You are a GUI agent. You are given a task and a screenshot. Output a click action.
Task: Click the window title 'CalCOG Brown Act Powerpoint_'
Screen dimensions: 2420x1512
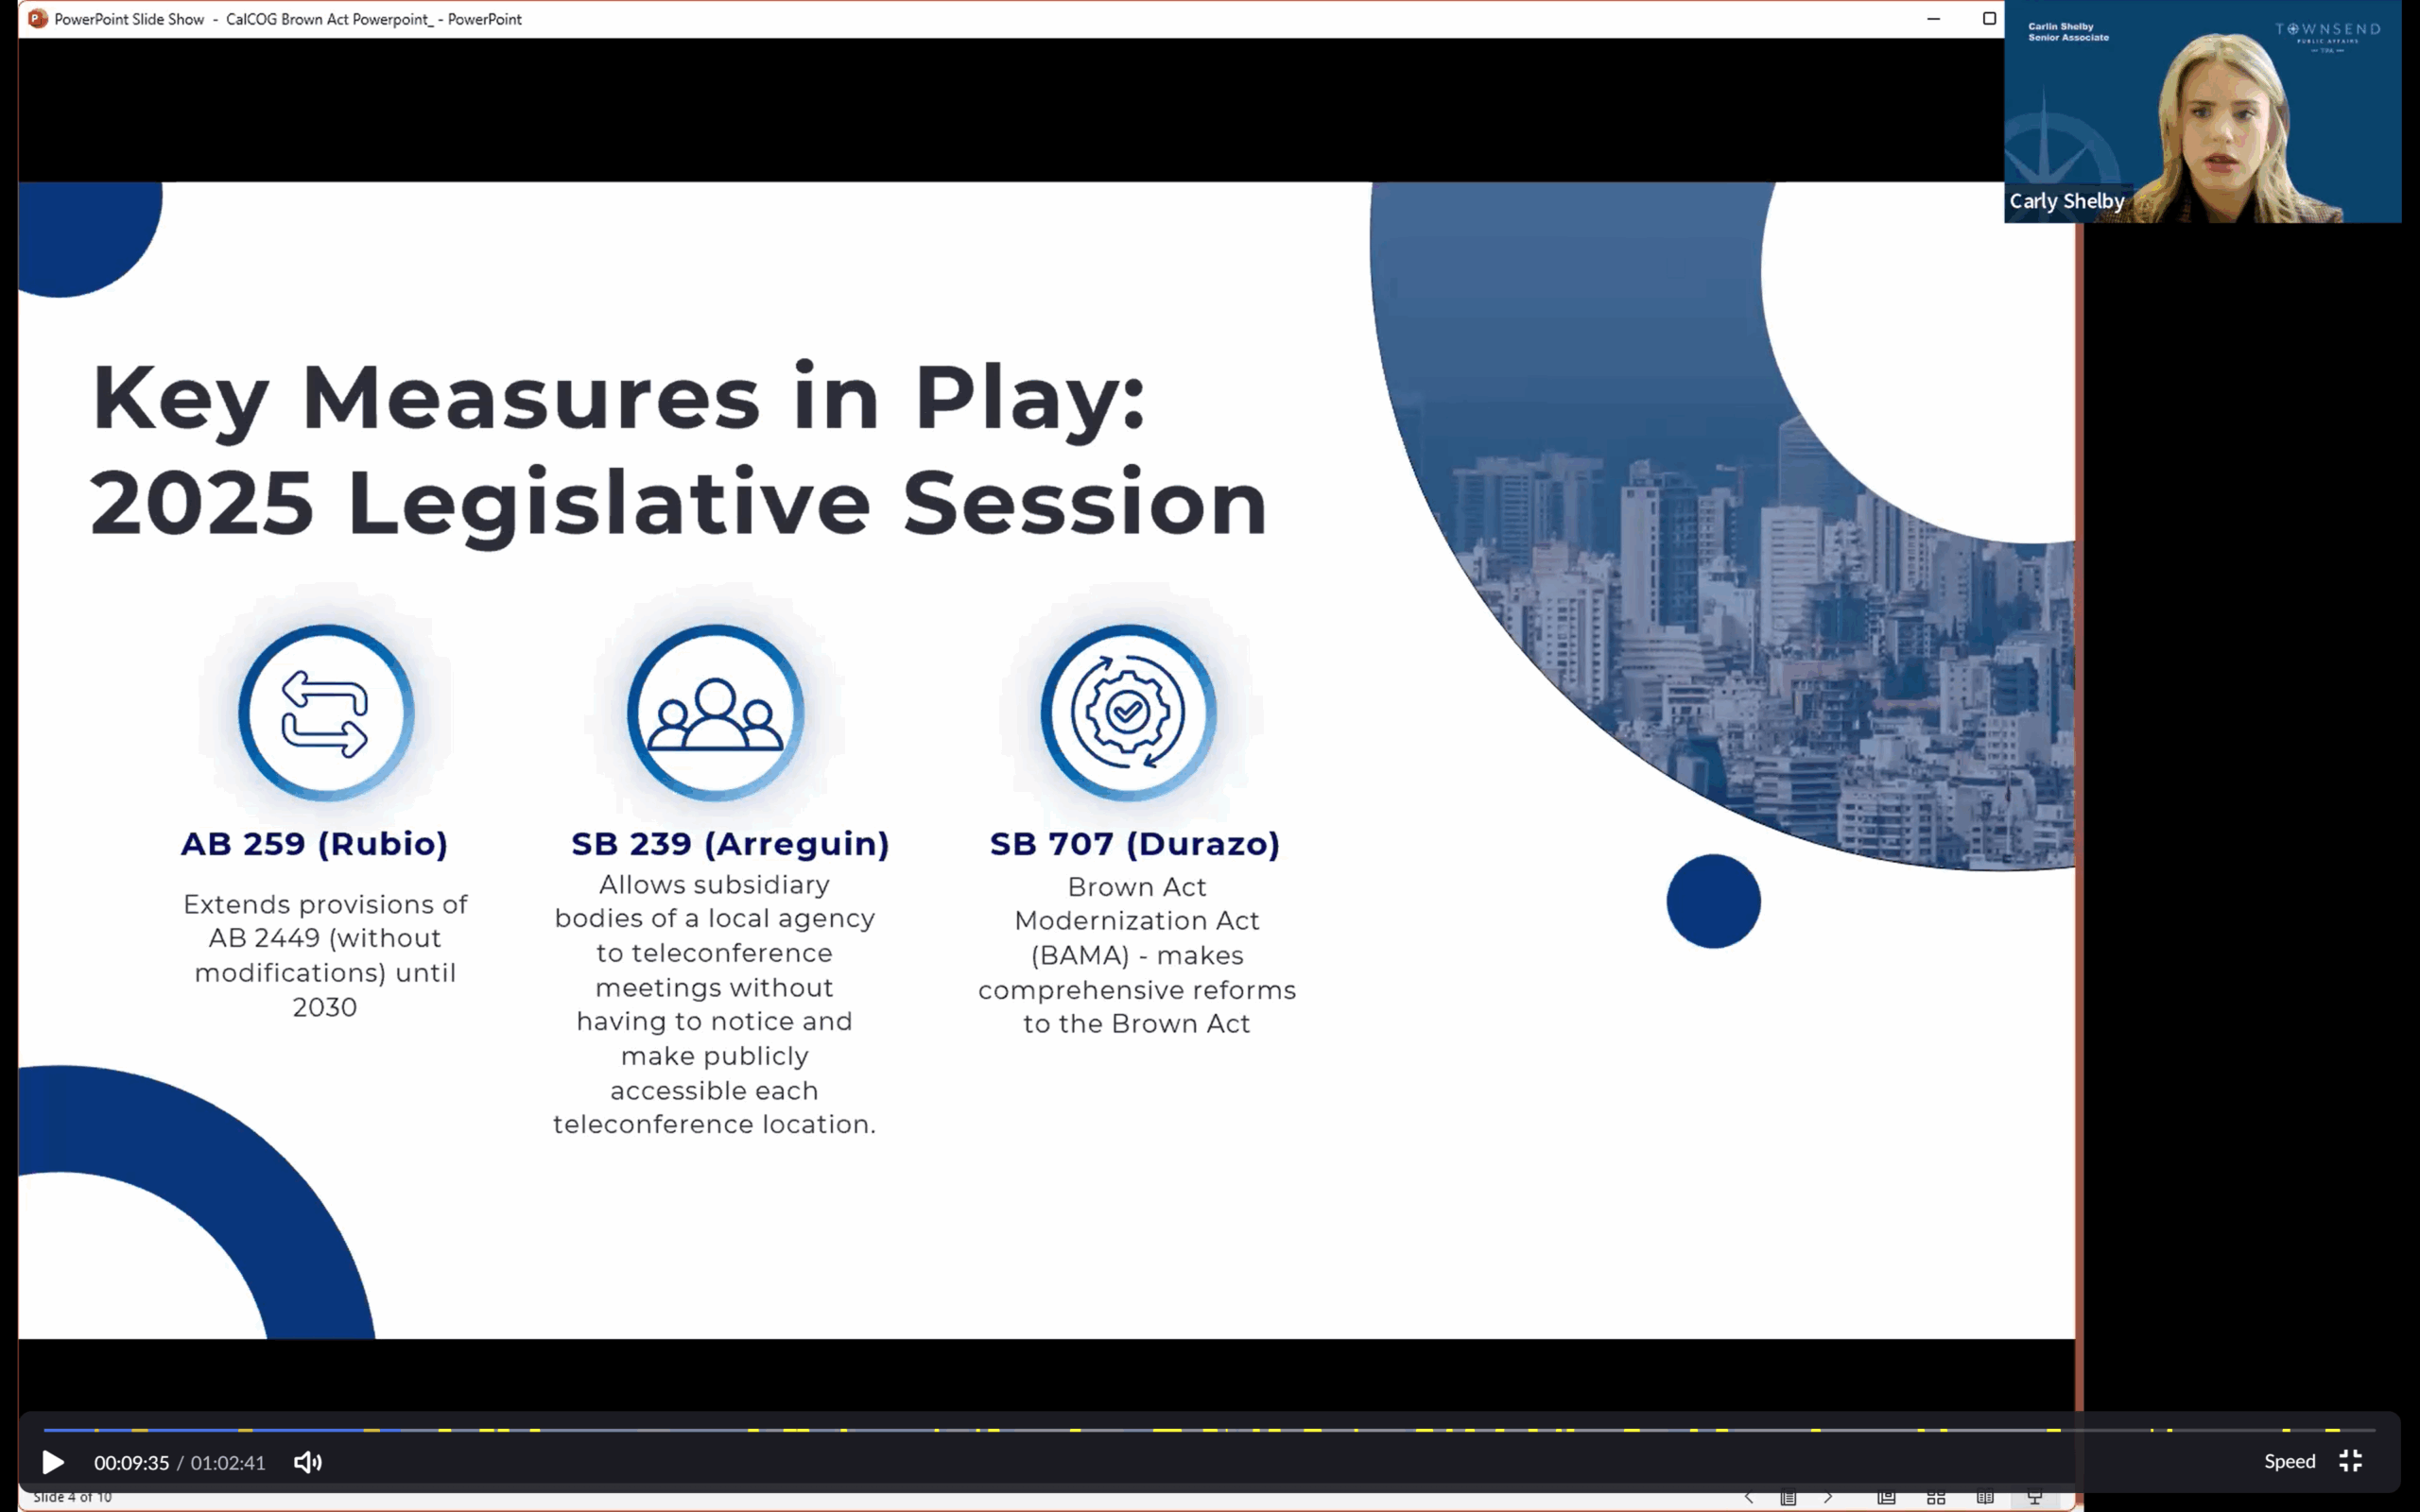[x=330, y=19]
